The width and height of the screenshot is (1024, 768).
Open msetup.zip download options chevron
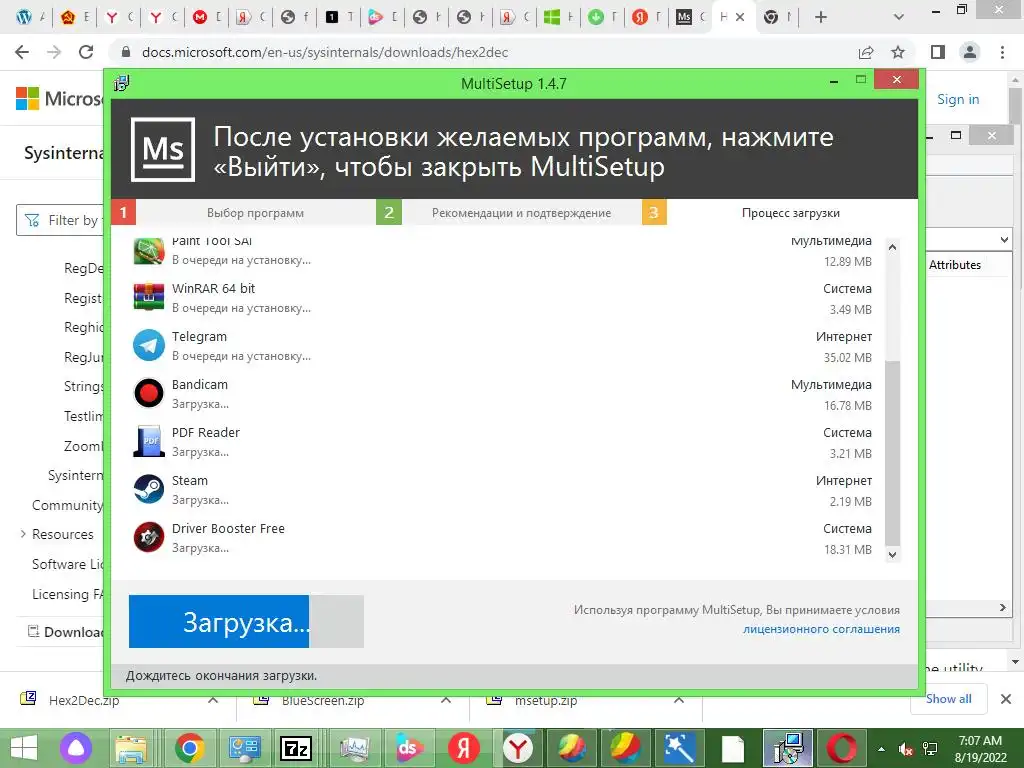tap(679, 700)
